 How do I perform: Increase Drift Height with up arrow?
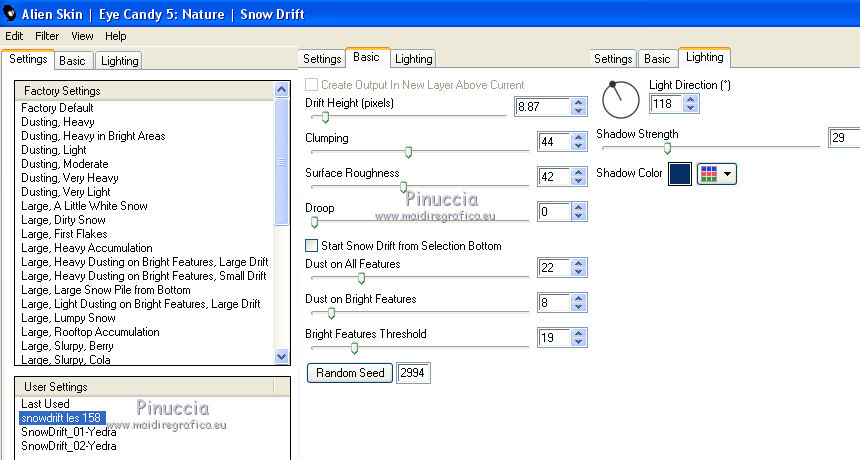(578, 102)
